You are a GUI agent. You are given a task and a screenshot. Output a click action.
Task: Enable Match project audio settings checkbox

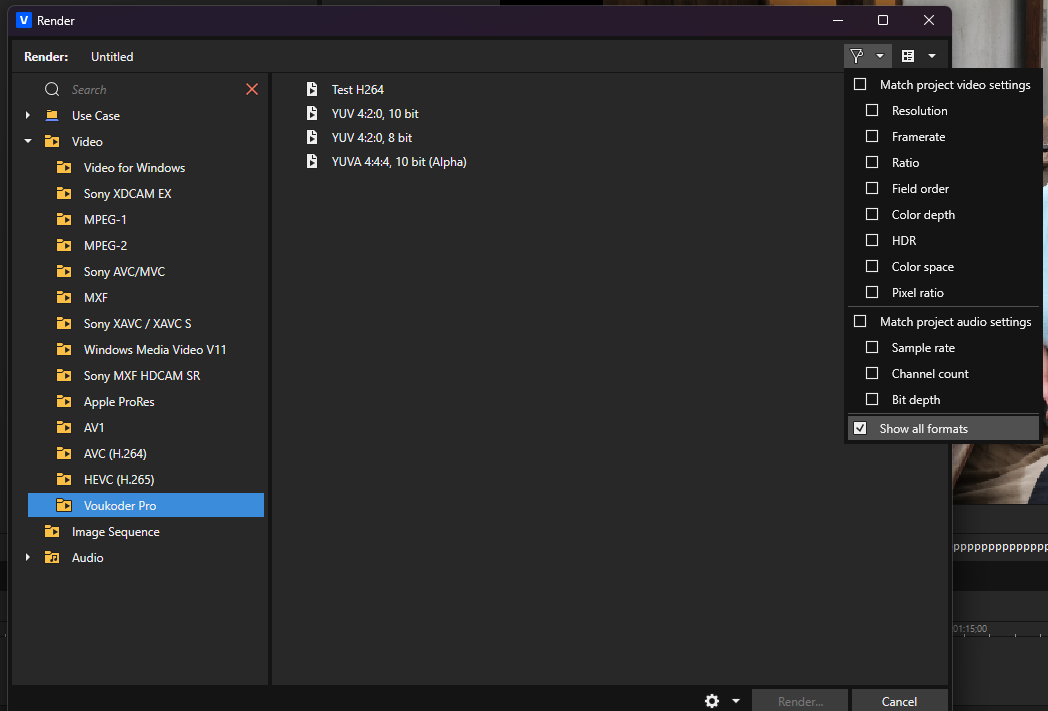click(x=860, y=321)
